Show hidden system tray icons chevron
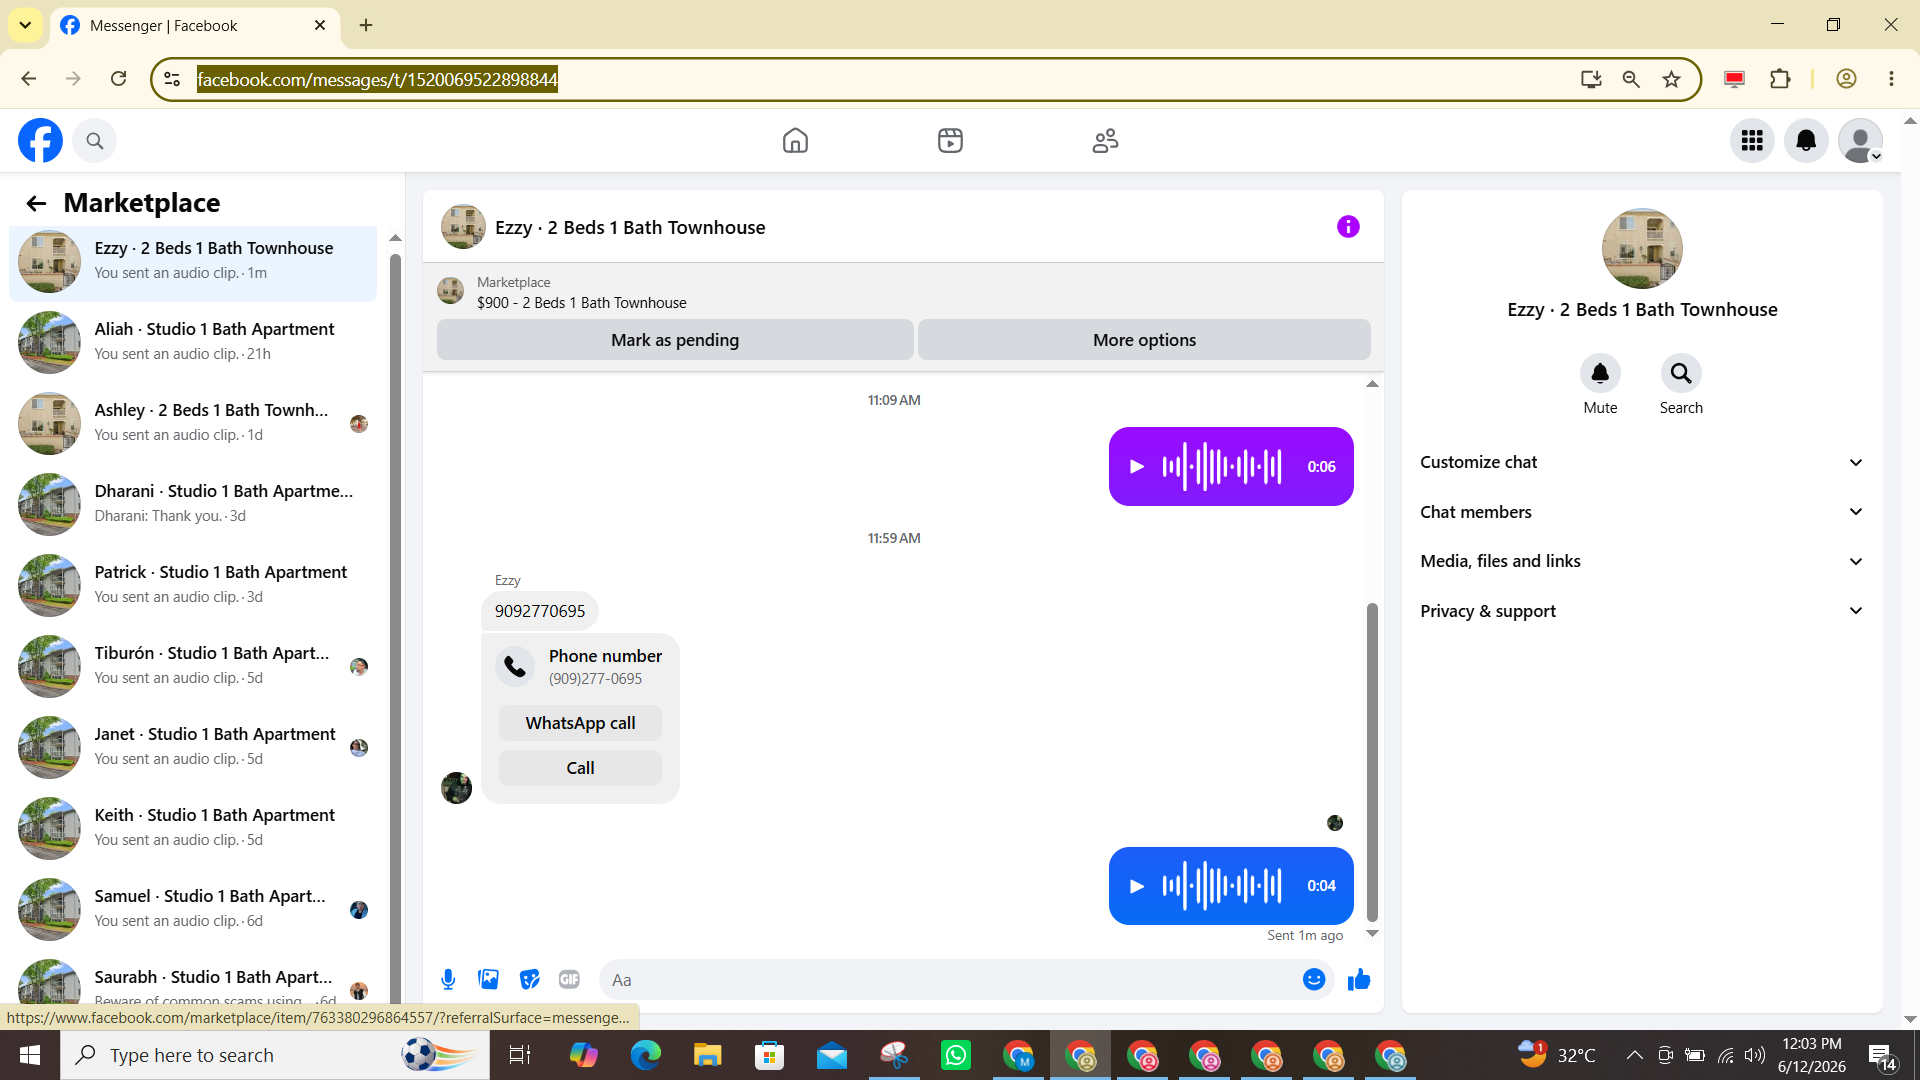 [x=1635, y=1055]
